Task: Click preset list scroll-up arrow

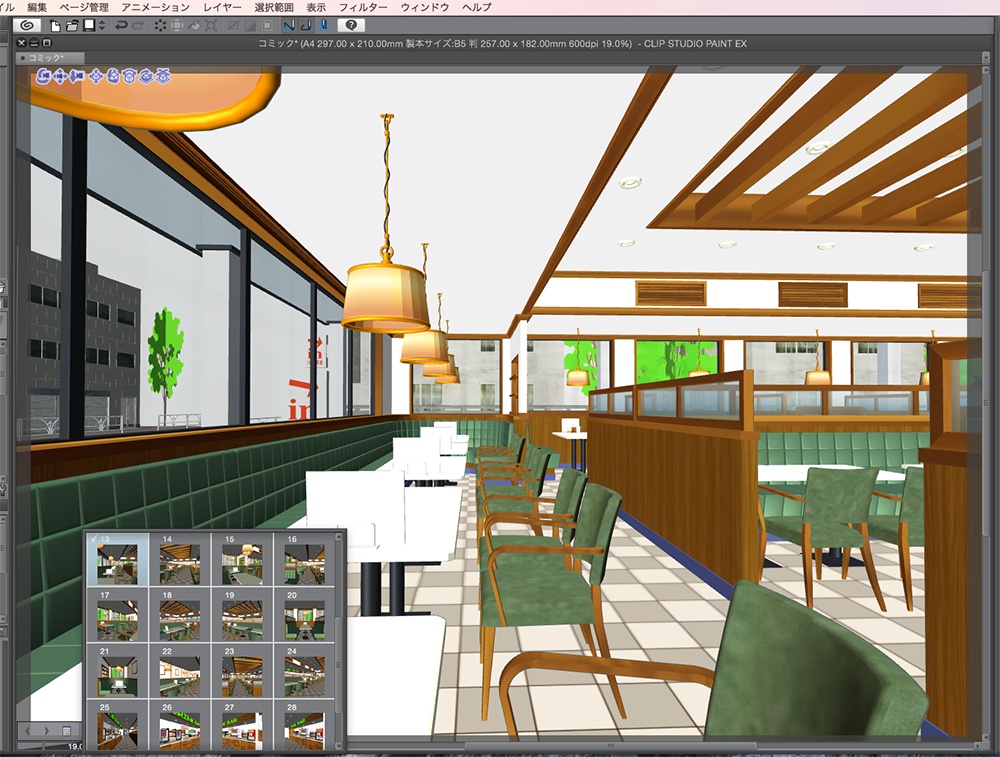Action: pos(339,537)
